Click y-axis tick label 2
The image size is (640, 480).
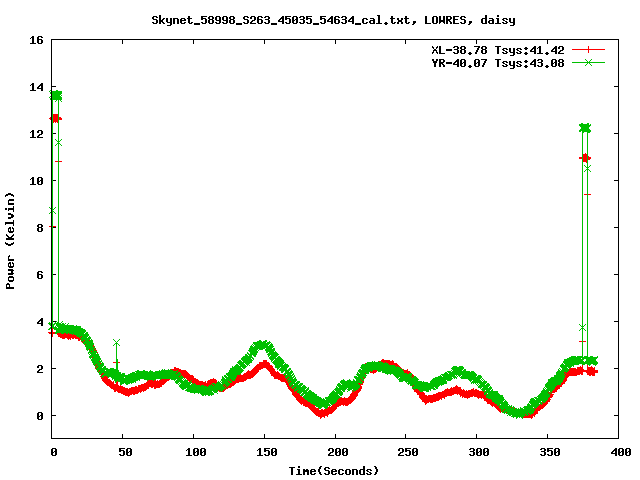tap(40, 369)
